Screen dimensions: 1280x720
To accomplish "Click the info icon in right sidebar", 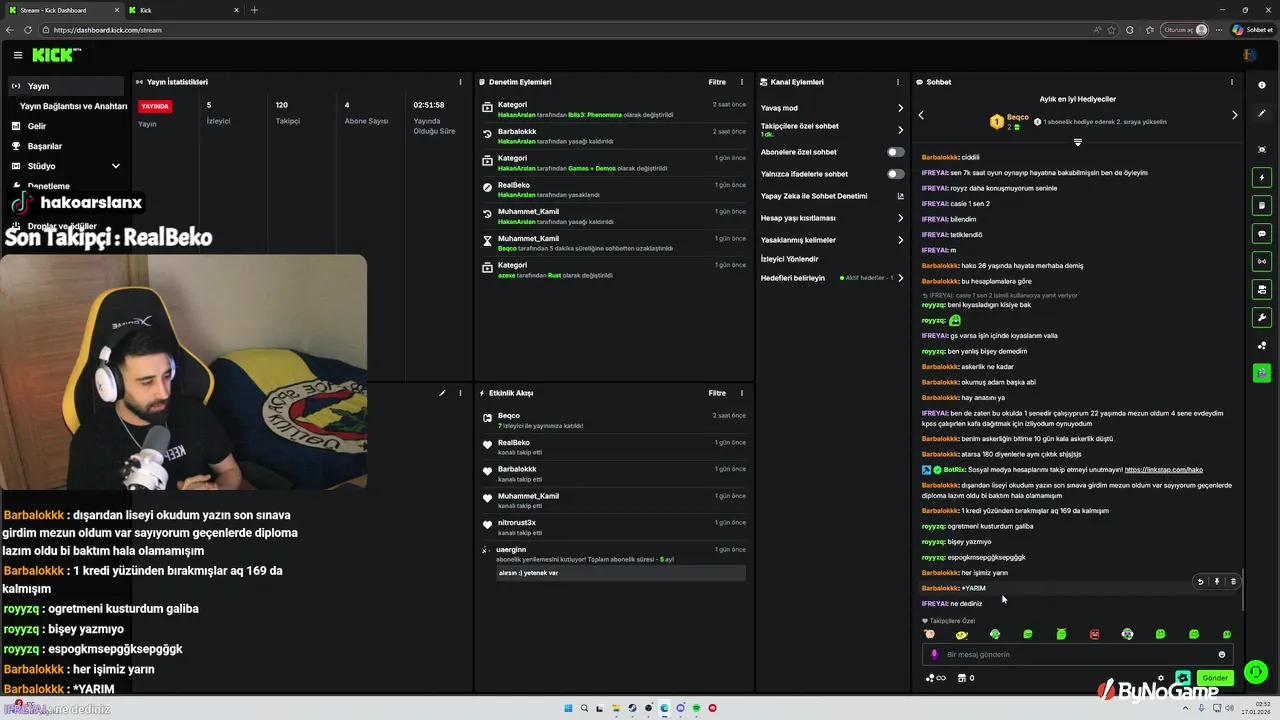I will pyautogui.click(x=1262, y=85).
